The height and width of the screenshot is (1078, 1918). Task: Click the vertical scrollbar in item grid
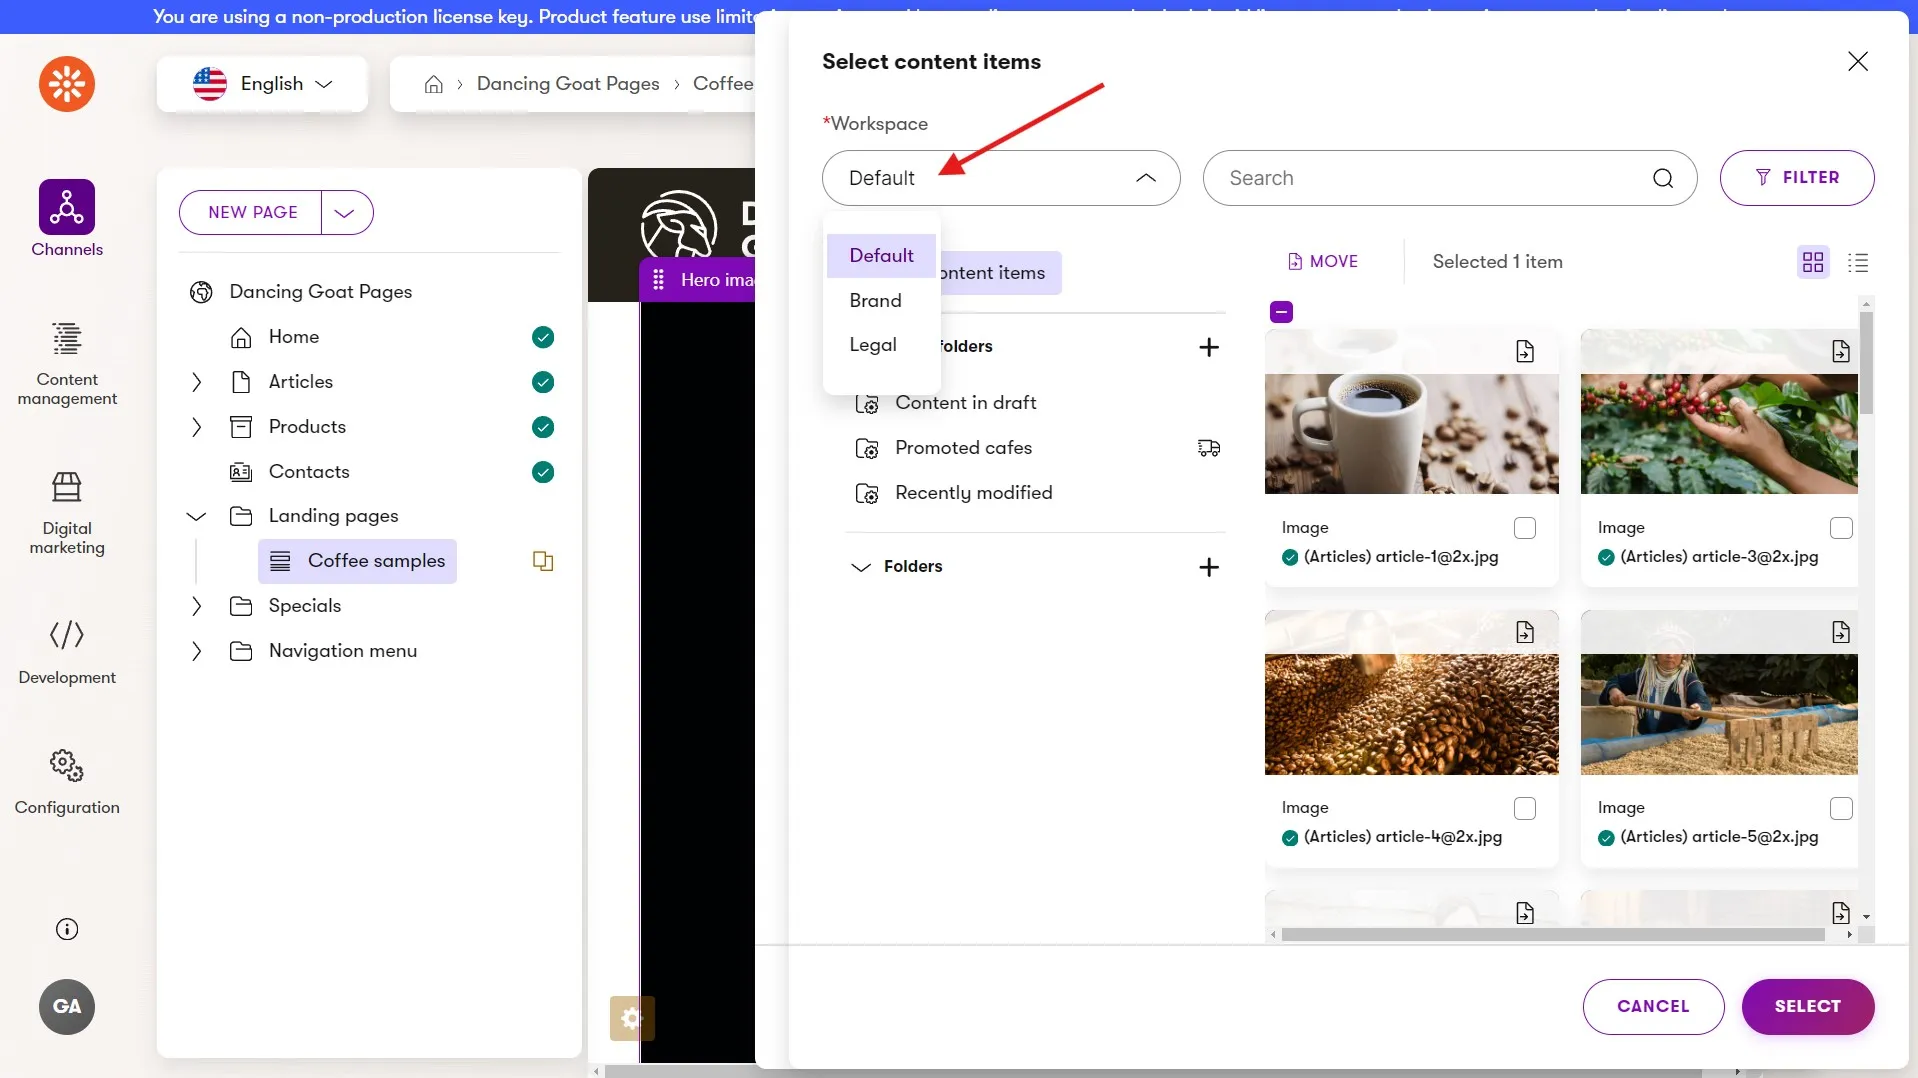click(1866, 362)
